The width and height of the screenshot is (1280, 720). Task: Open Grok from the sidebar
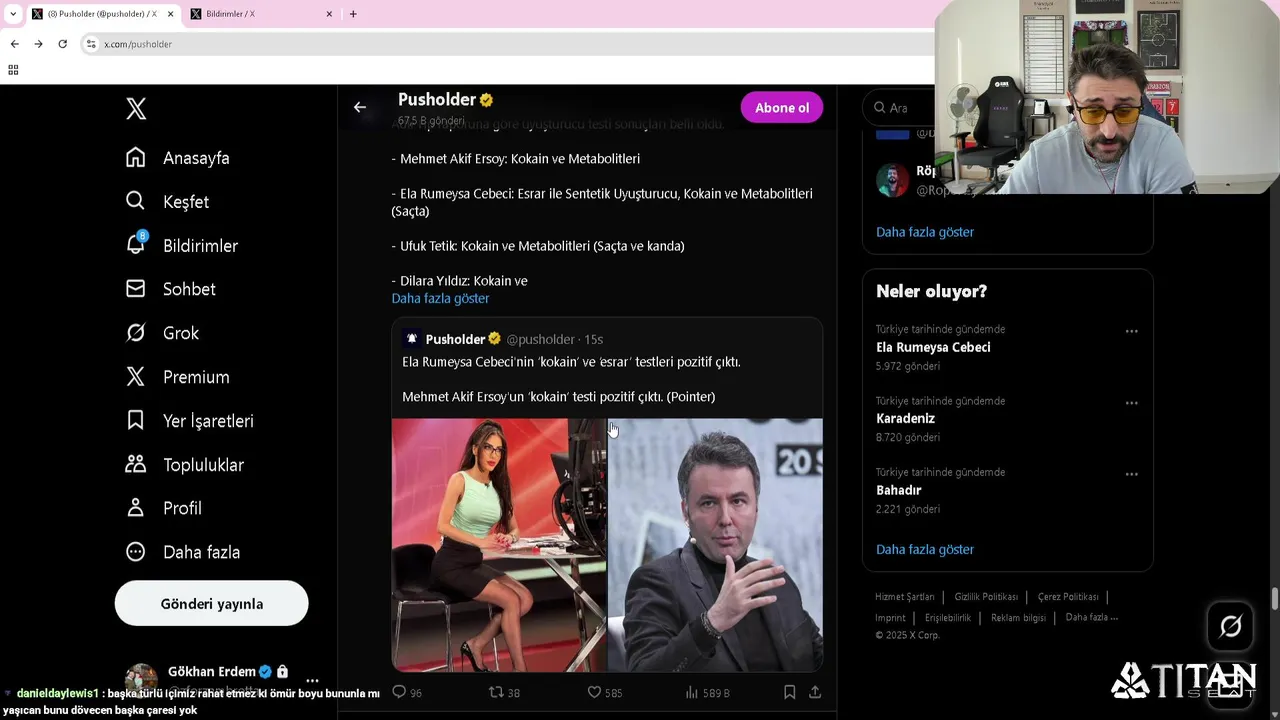(x=162, y=333)
